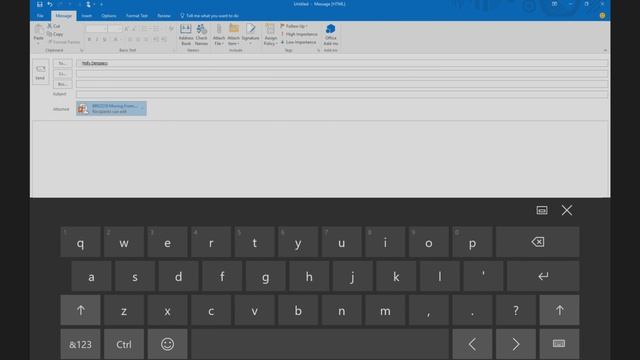
Task: Click the Bcc... button
Action: click(62, 84)
